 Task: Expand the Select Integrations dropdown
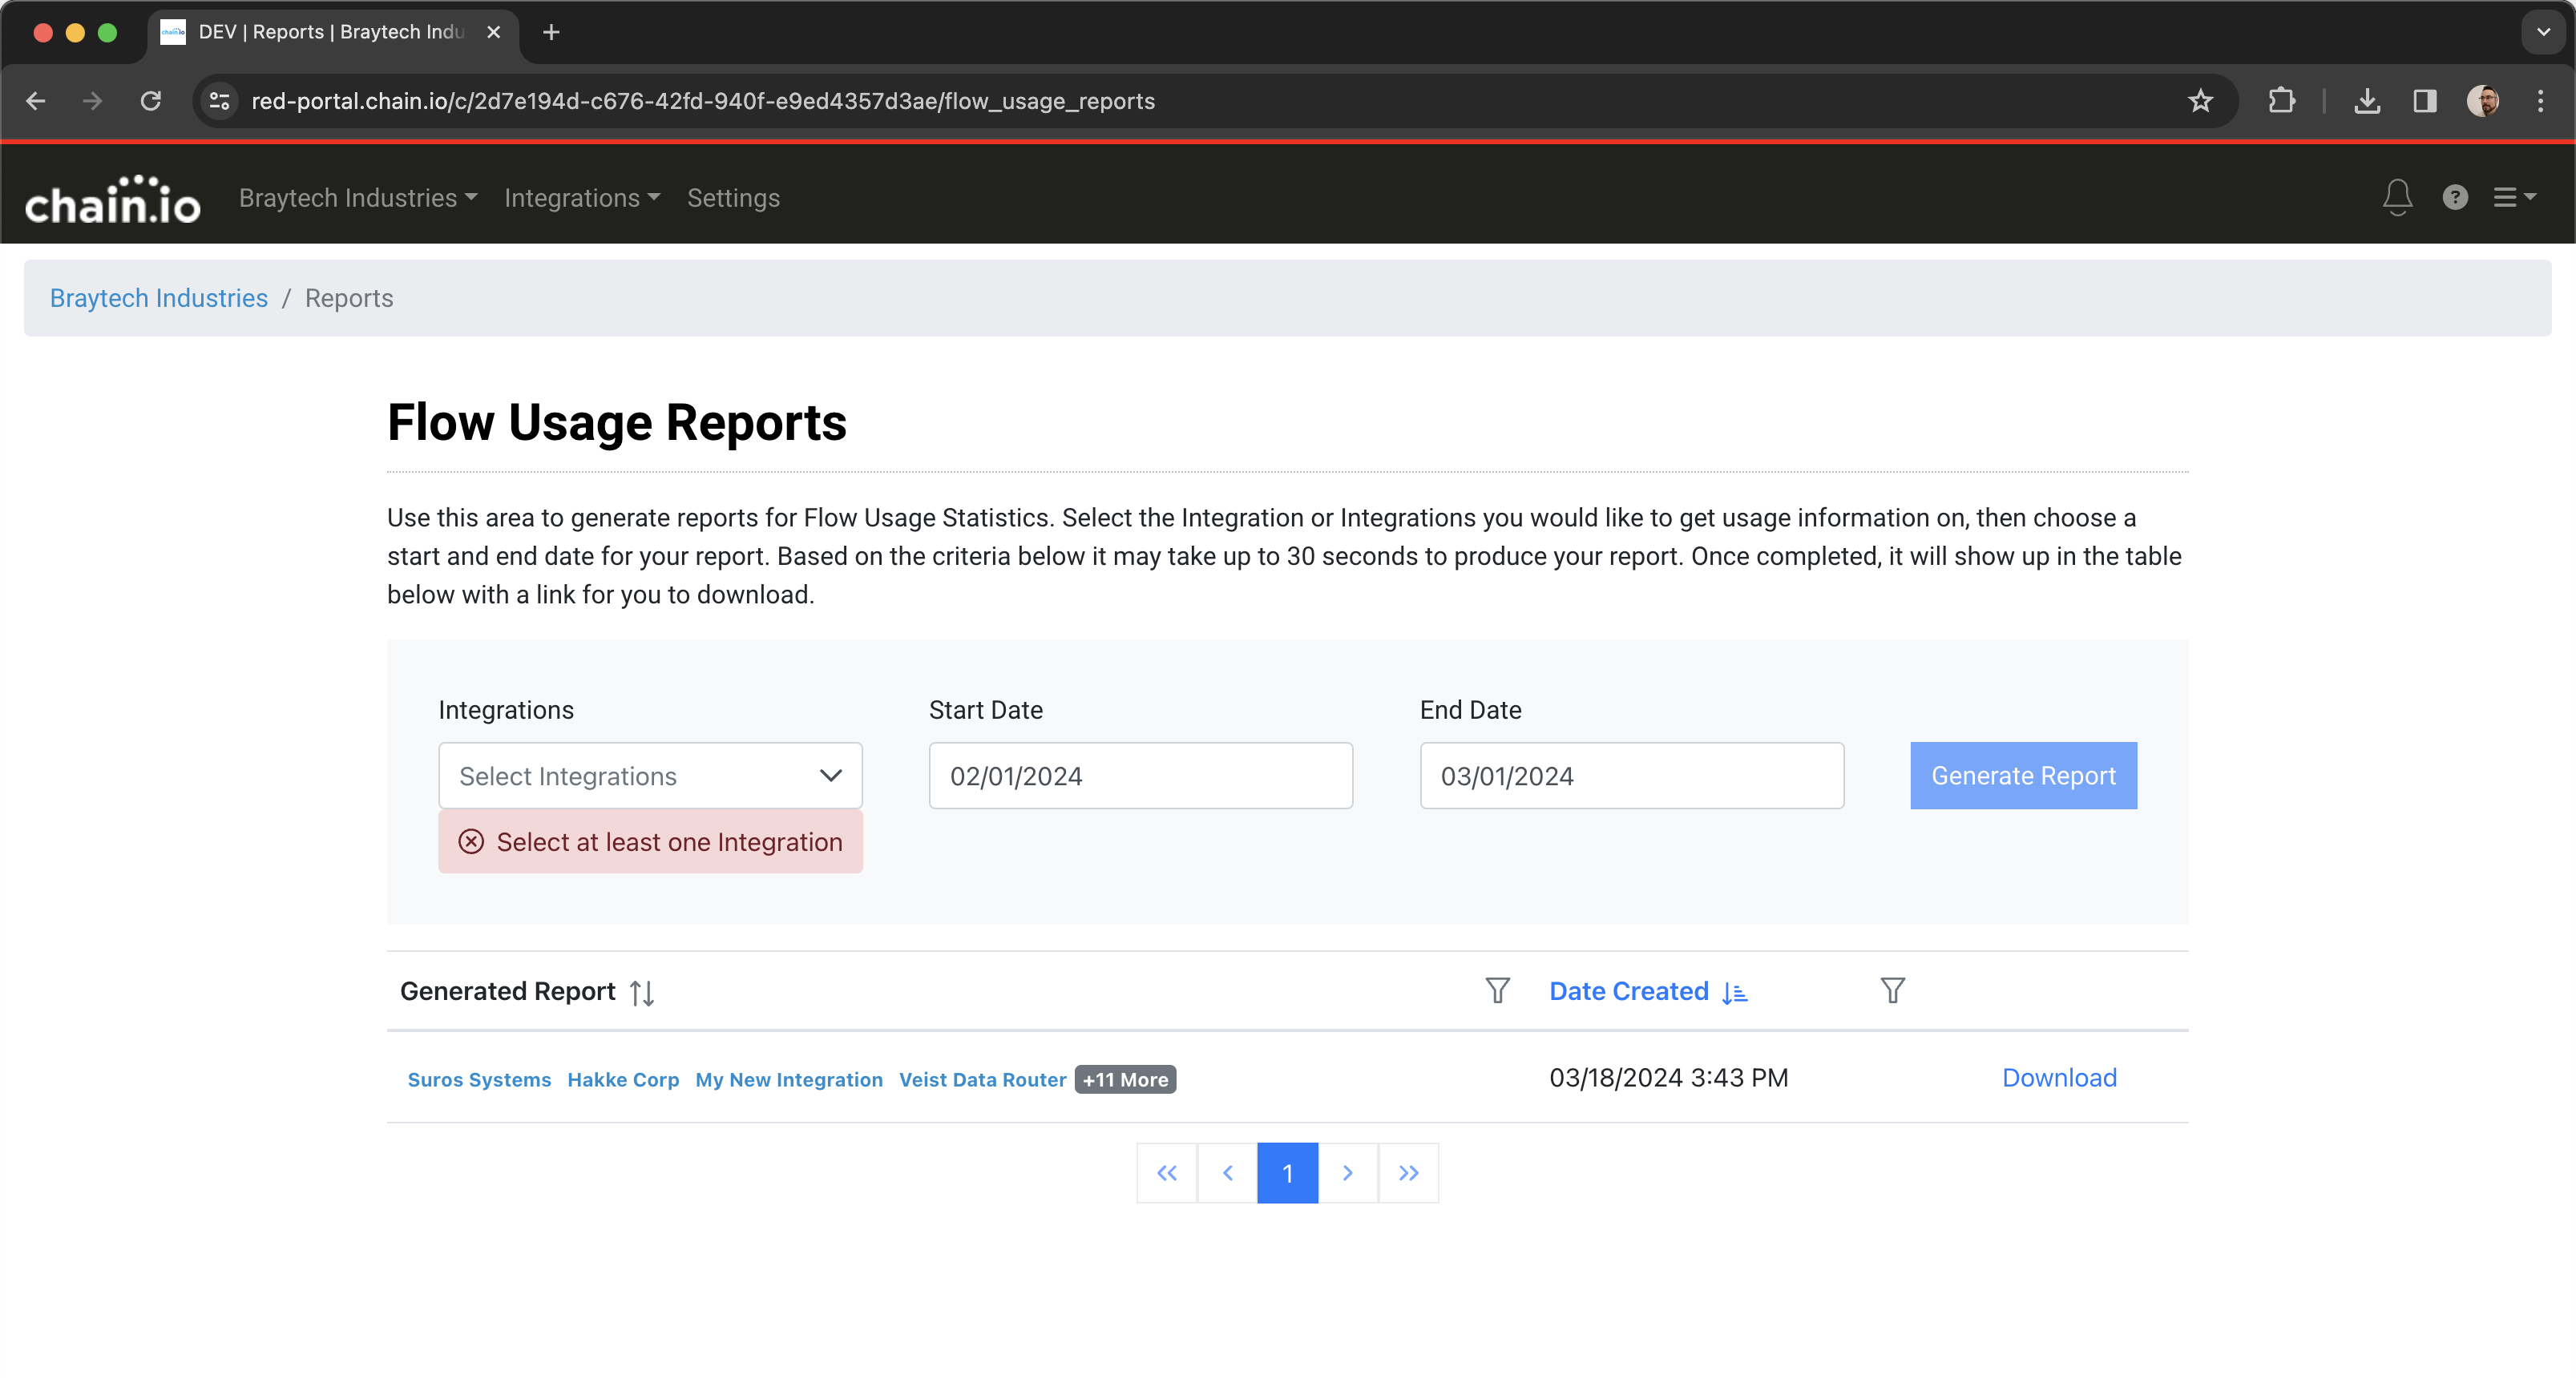pyautogui.click(x=650, y=775)
